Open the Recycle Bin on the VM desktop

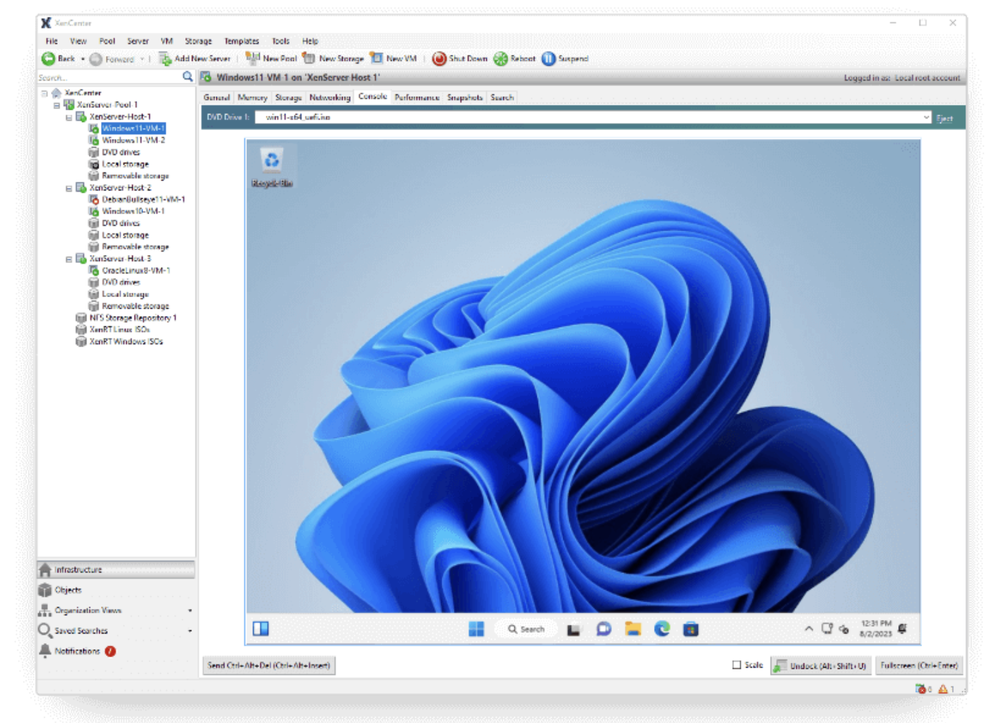(272, 167)
